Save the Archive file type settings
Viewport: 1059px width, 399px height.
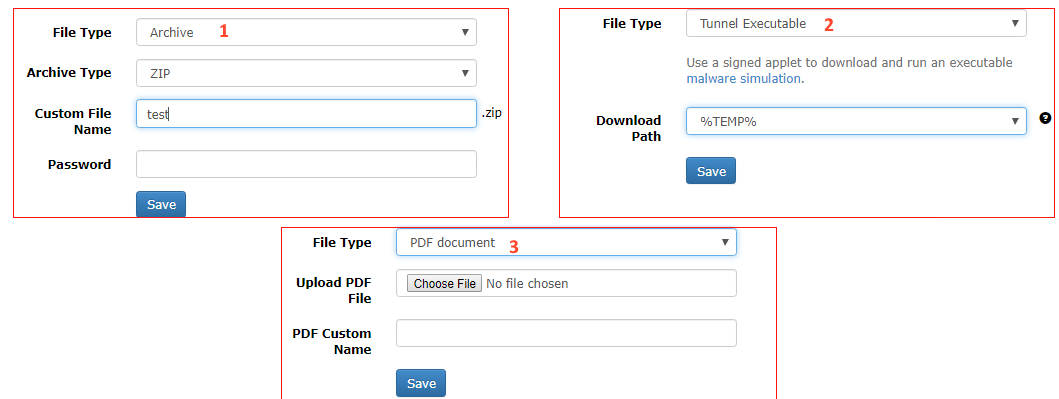pos(161,205)
